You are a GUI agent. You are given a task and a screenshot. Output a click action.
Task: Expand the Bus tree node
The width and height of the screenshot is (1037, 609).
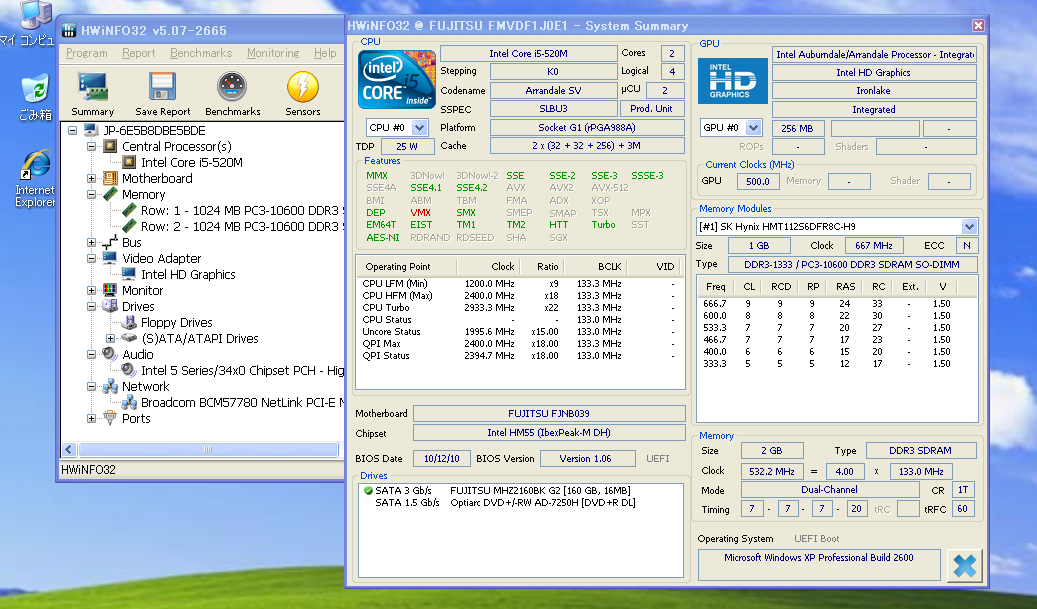pyautogui.click(x=90, y=242)
